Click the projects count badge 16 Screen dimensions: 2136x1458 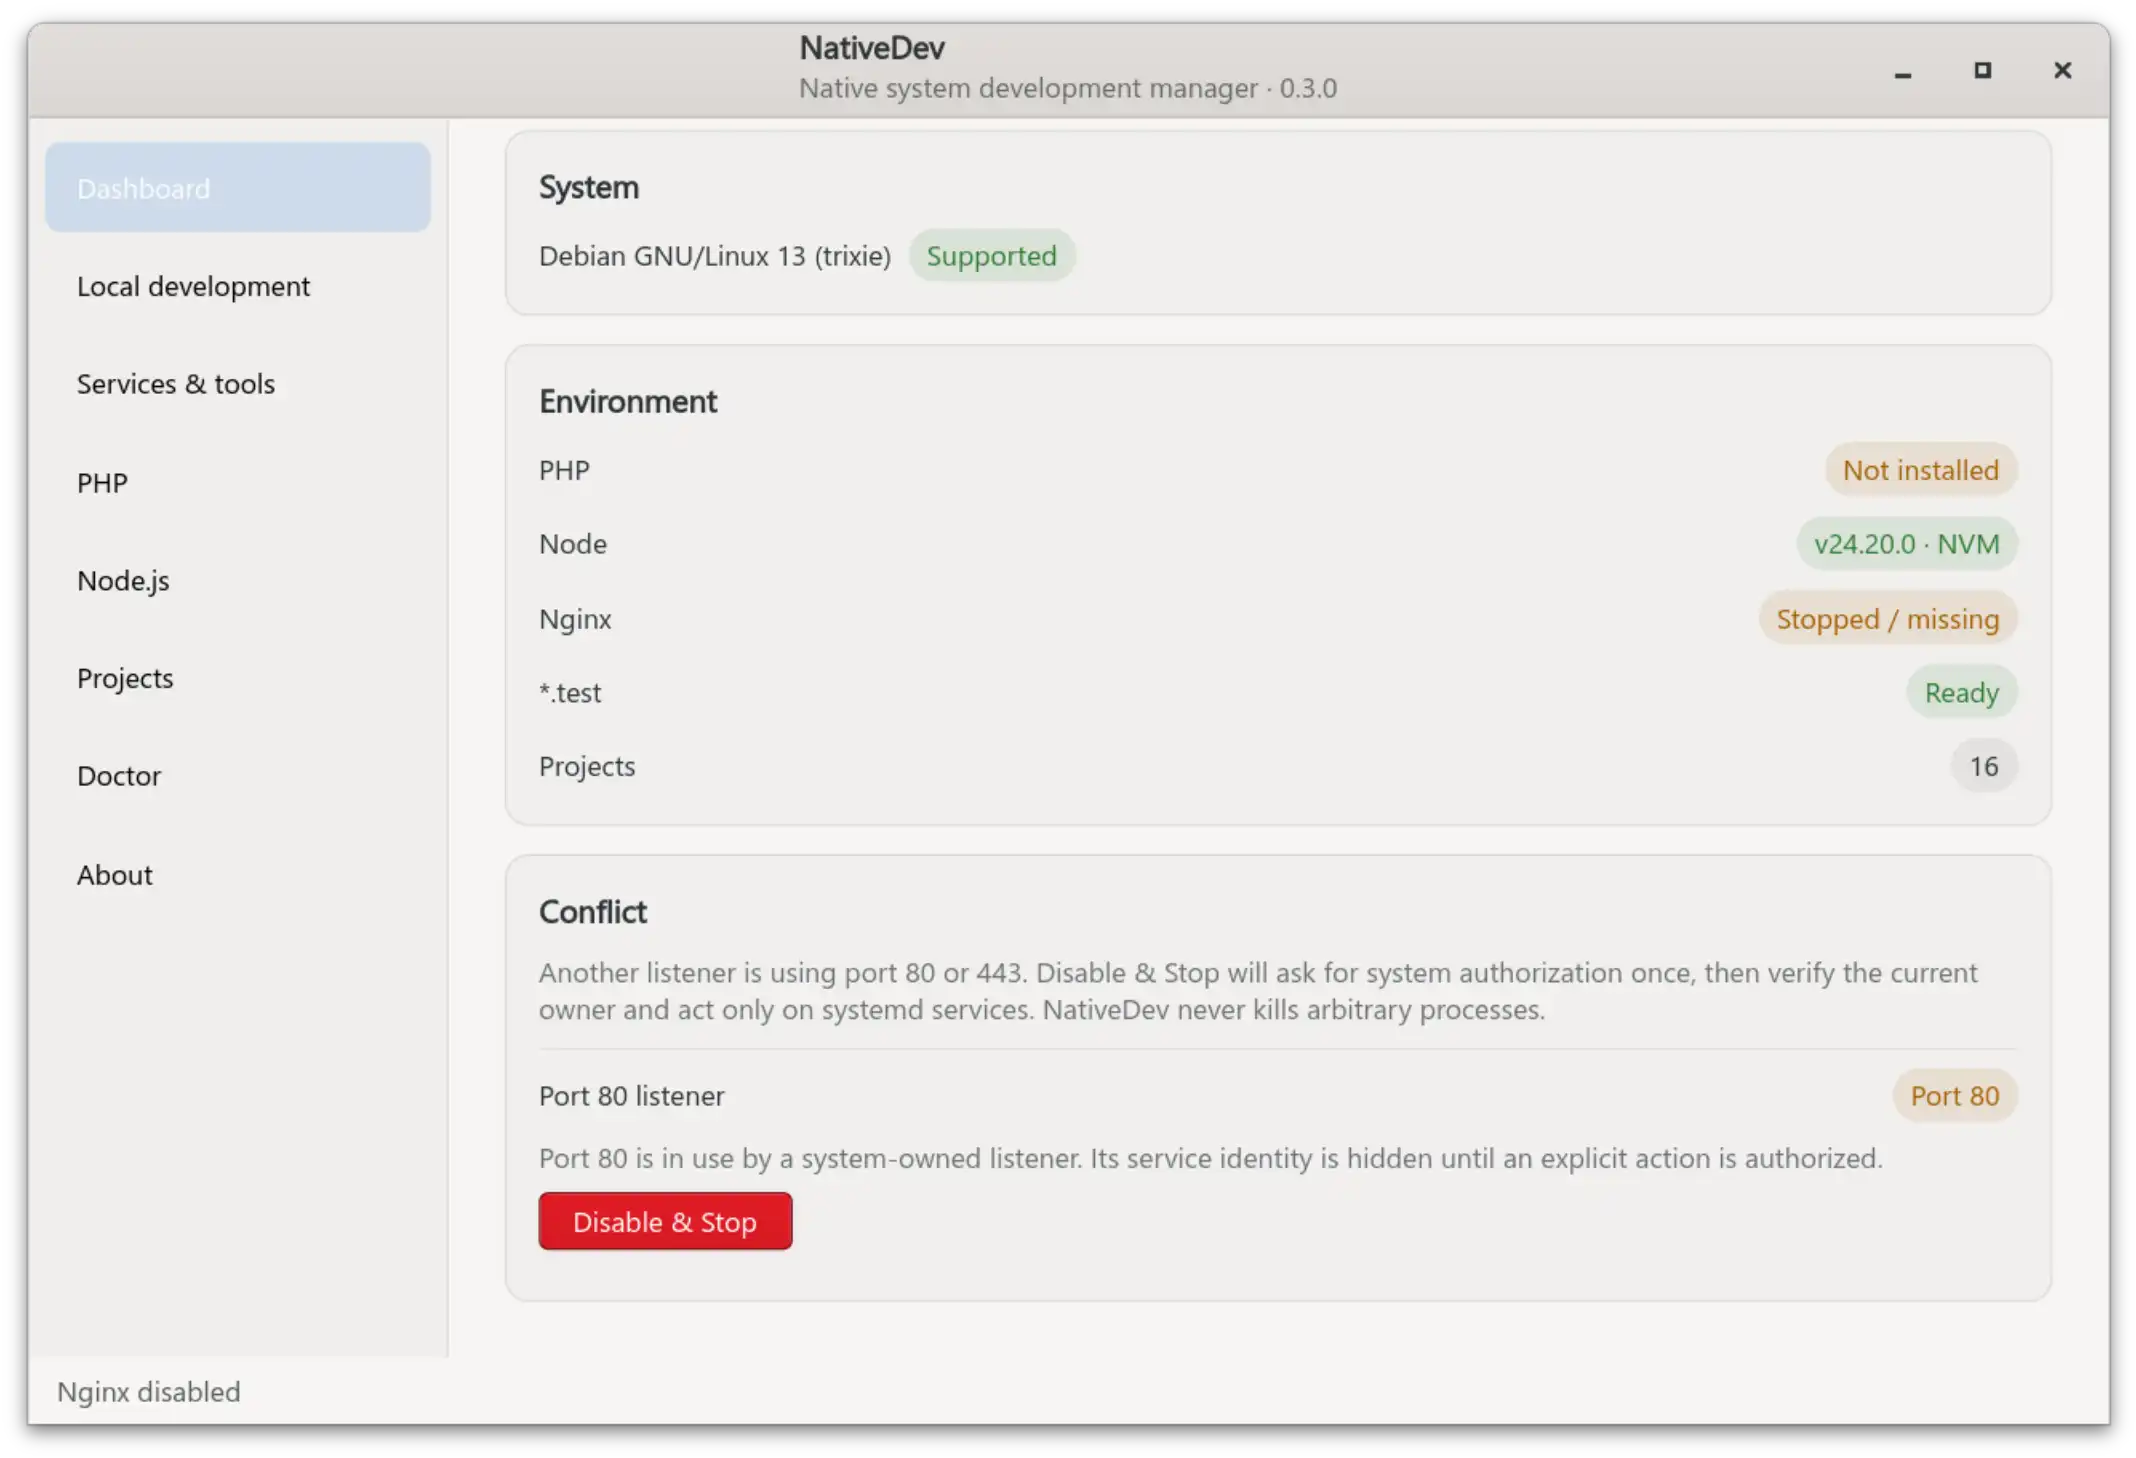[x=1984, y=766]
